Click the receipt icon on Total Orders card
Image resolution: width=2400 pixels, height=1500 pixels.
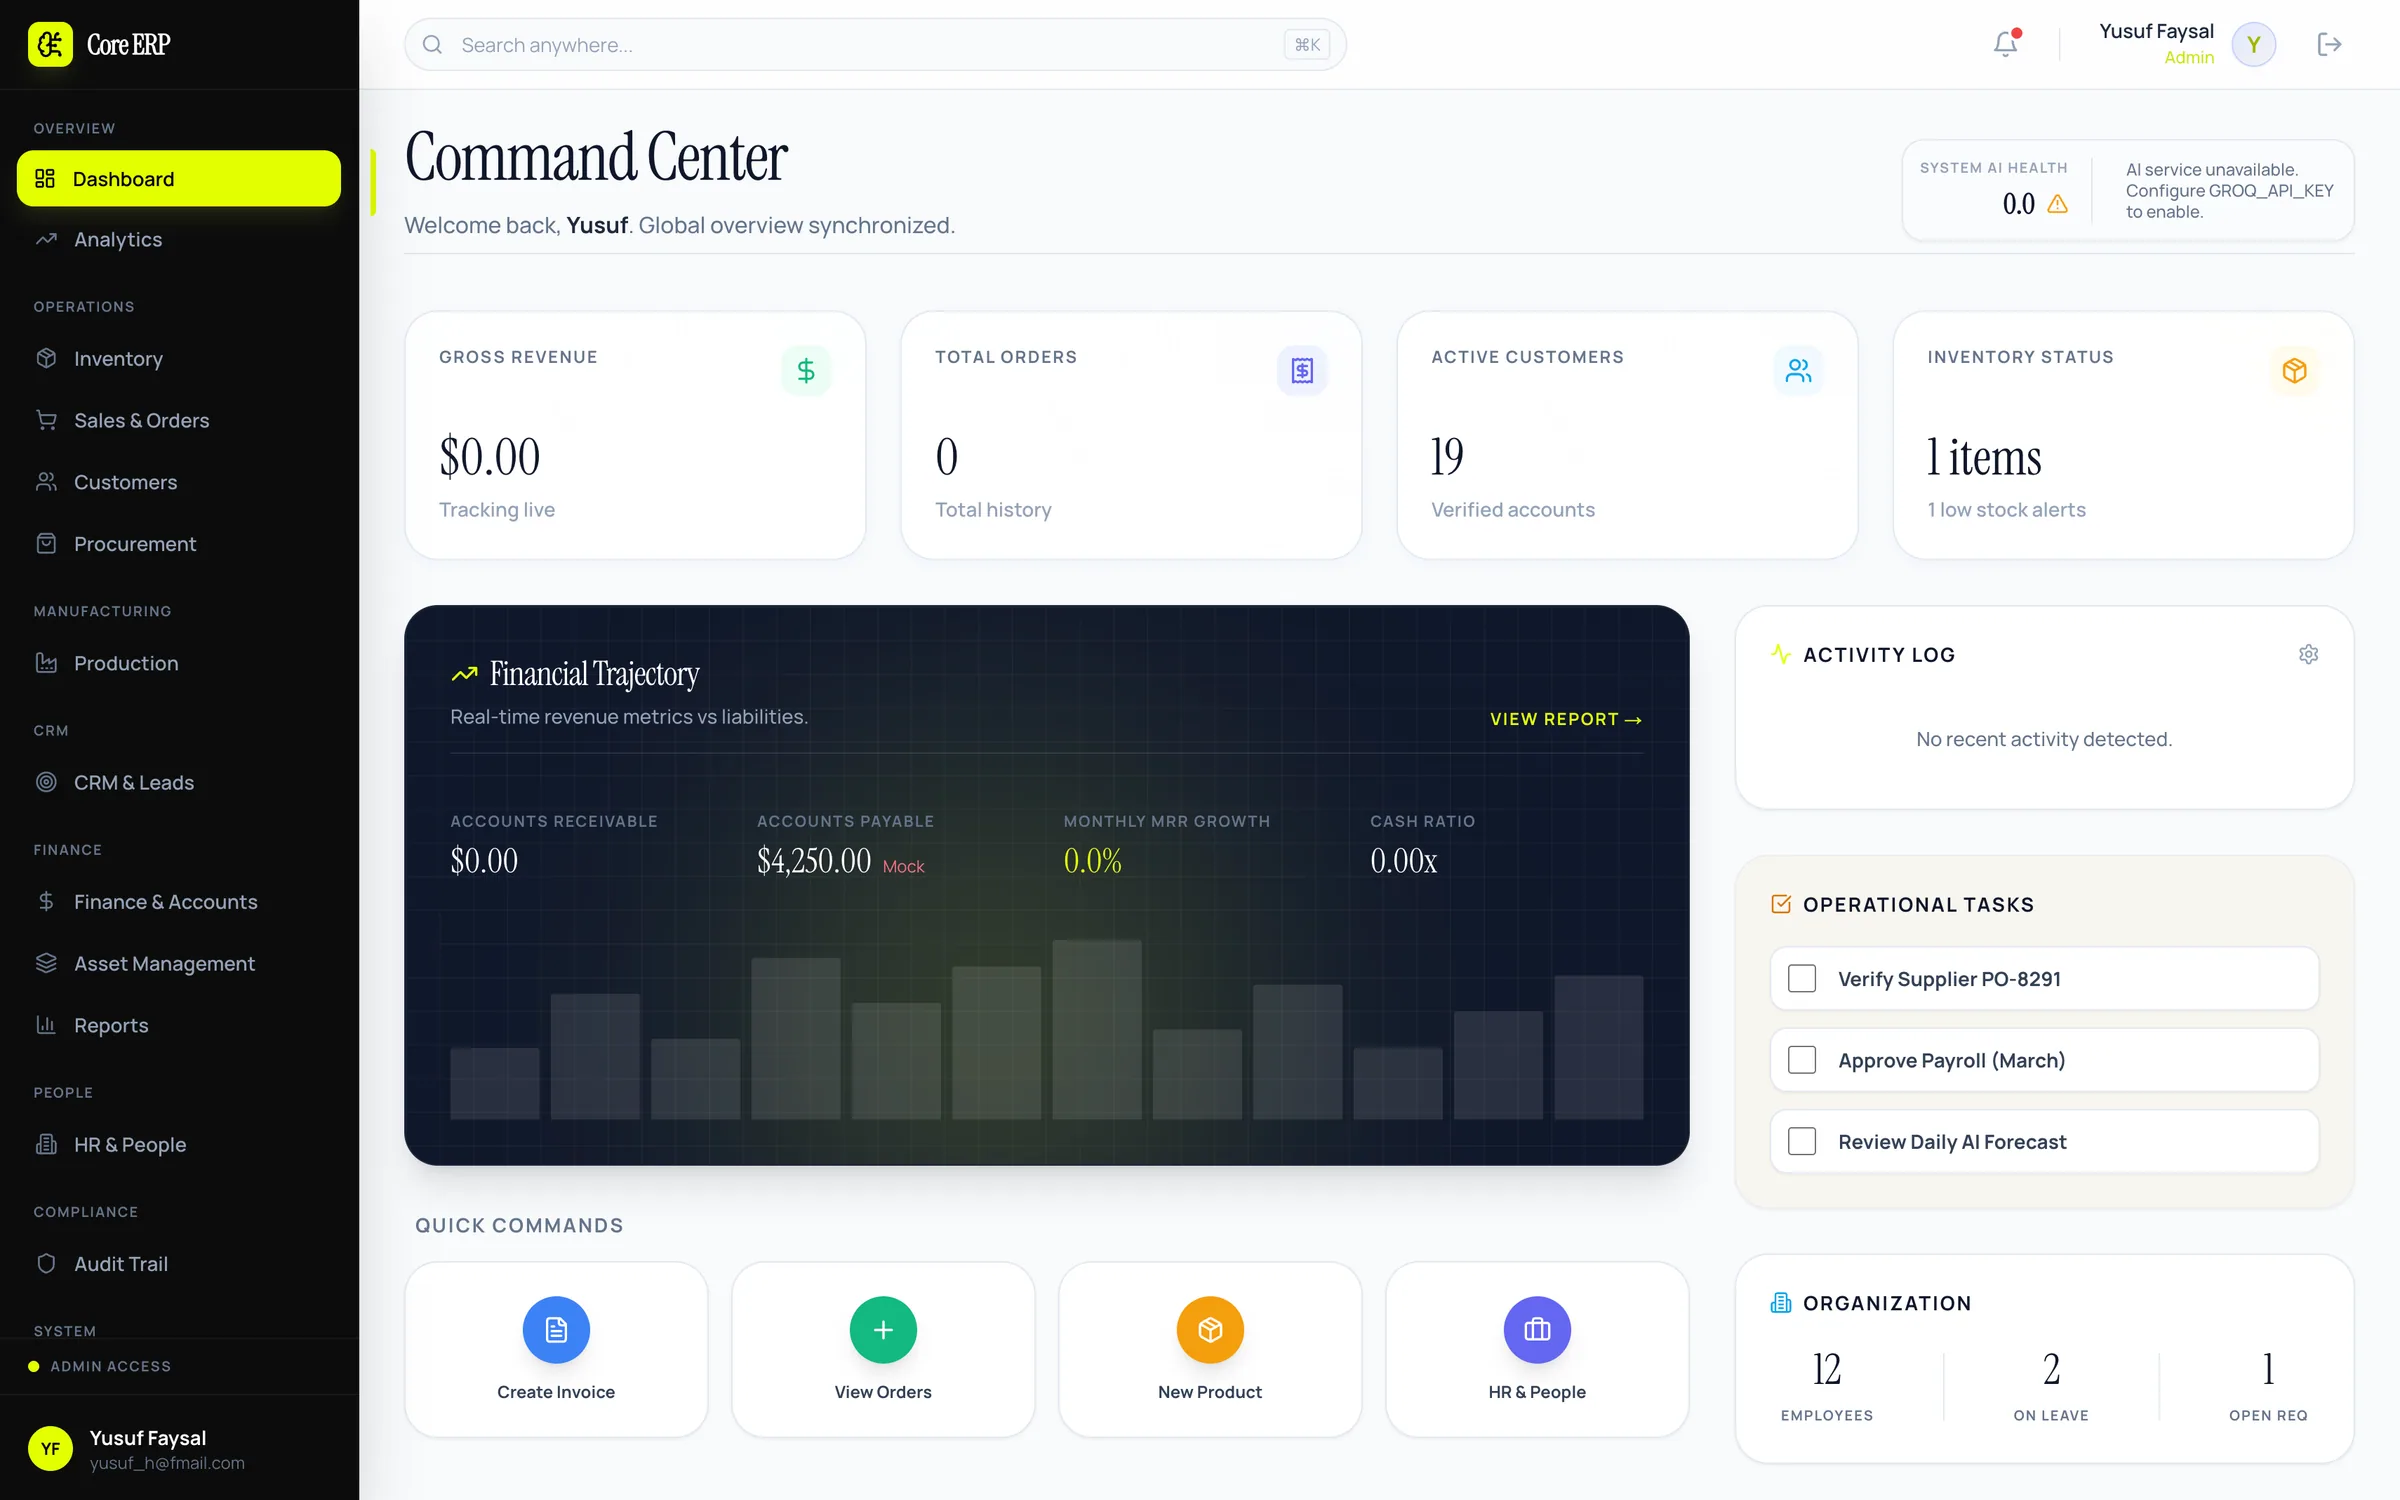tap(1302, 371)
